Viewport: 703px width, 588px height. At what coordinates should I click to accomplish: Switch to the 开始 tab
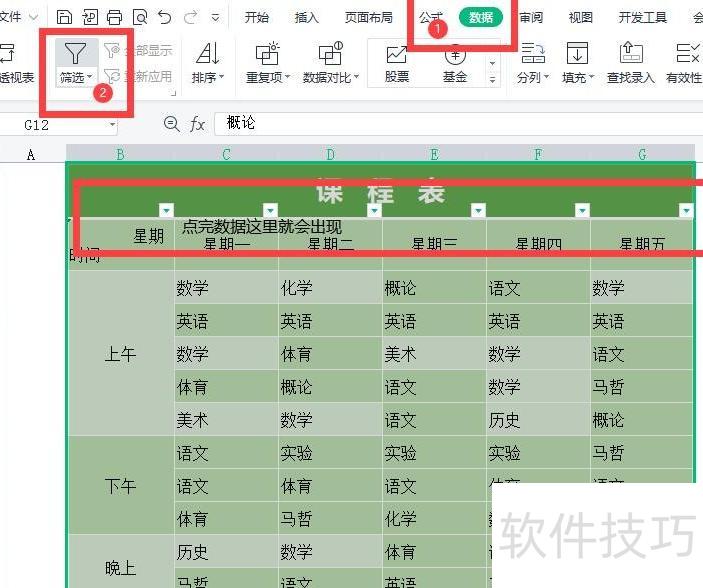[x=256, y=17]
